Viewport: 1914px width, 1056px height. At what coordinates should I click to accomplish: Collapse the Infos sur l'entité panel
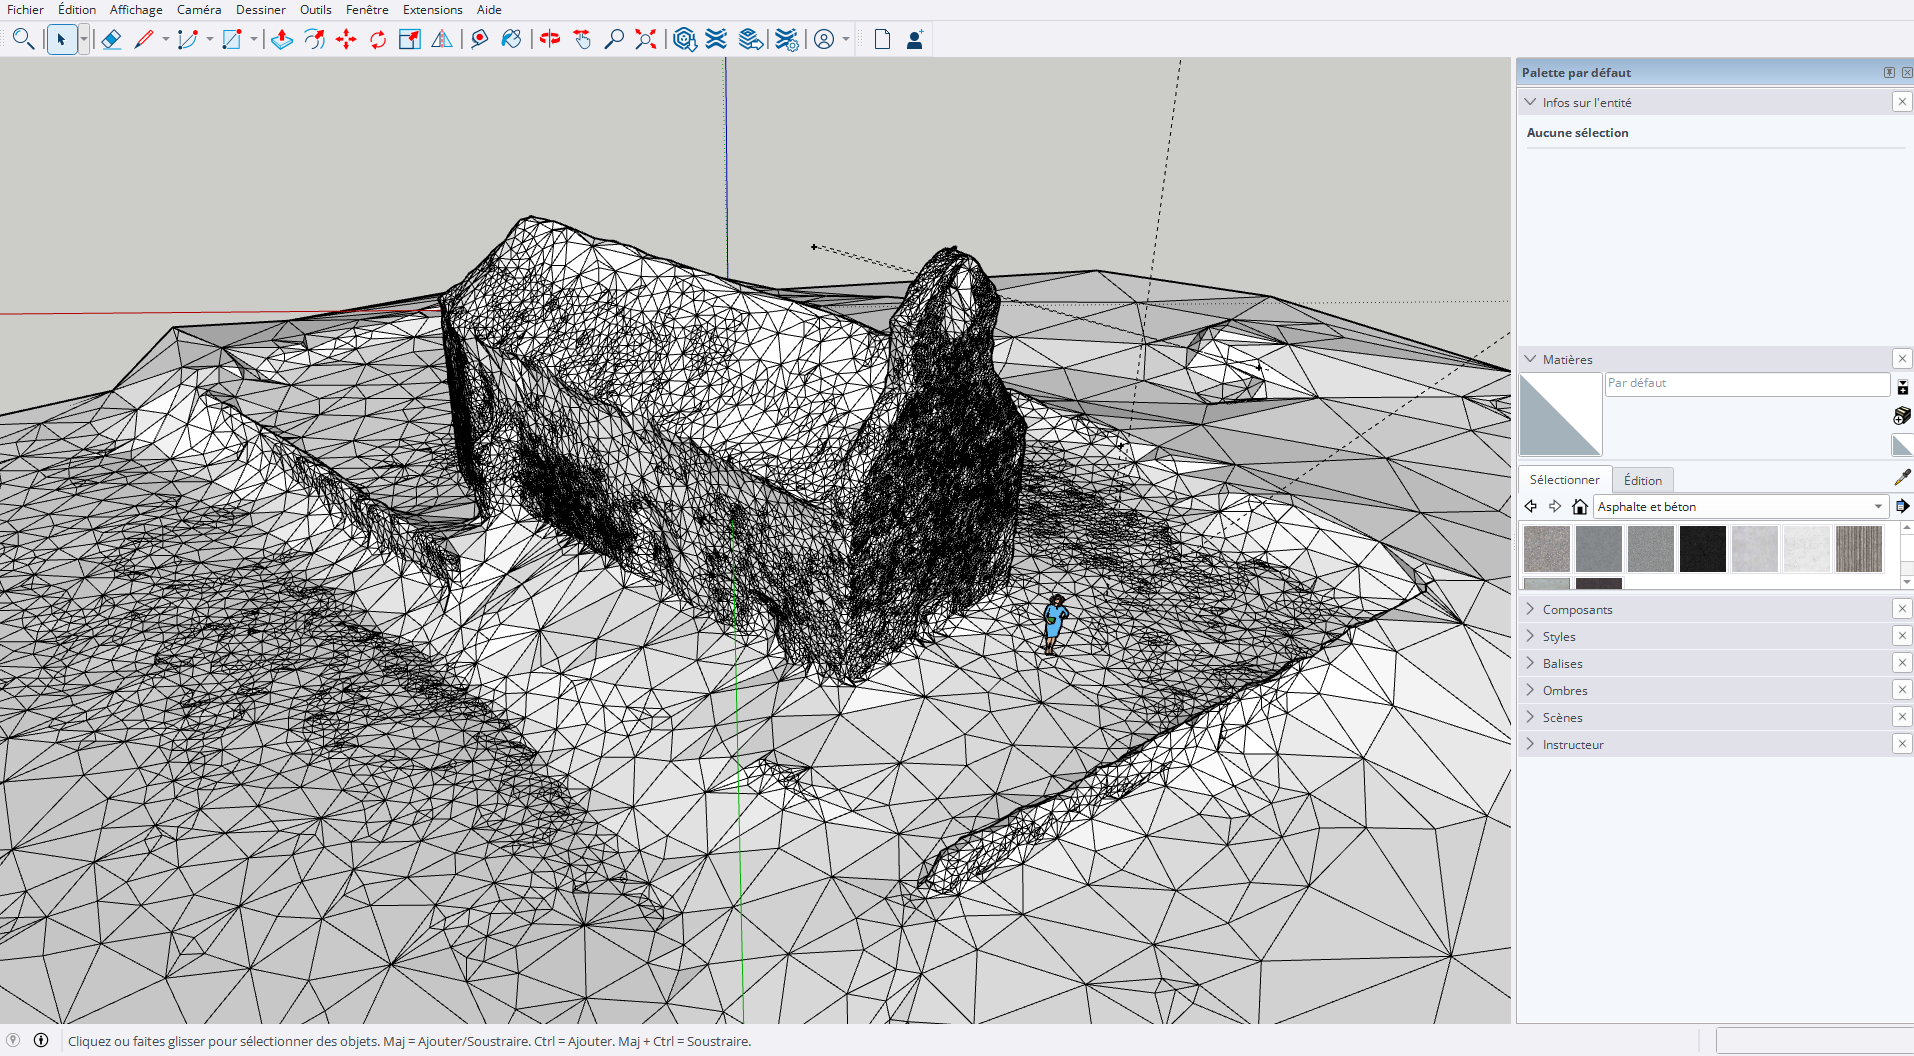[1530, 102]
